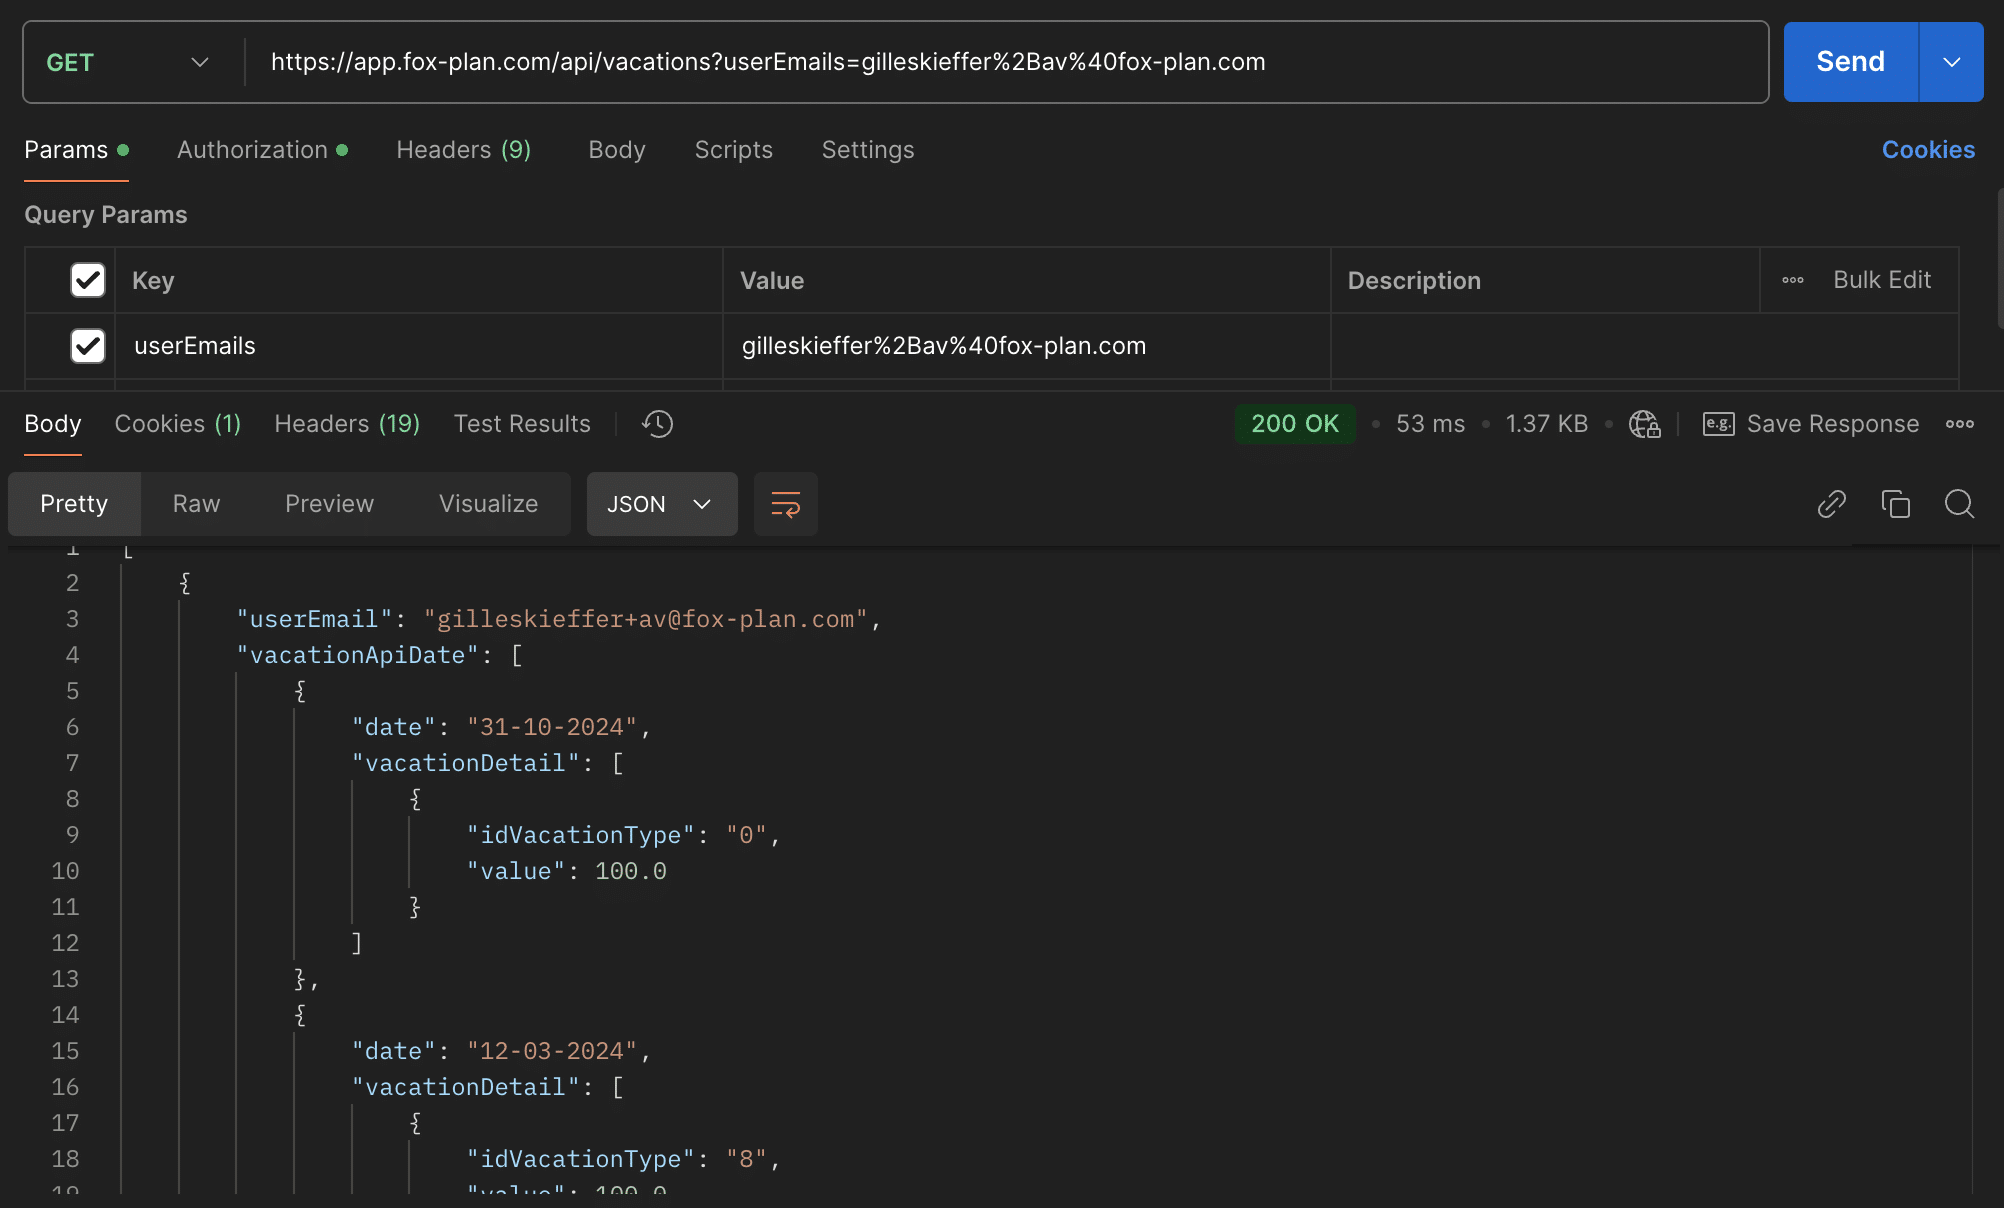Select the Pretty view
Viewport: 2004px width, 1208px height.
74,504
